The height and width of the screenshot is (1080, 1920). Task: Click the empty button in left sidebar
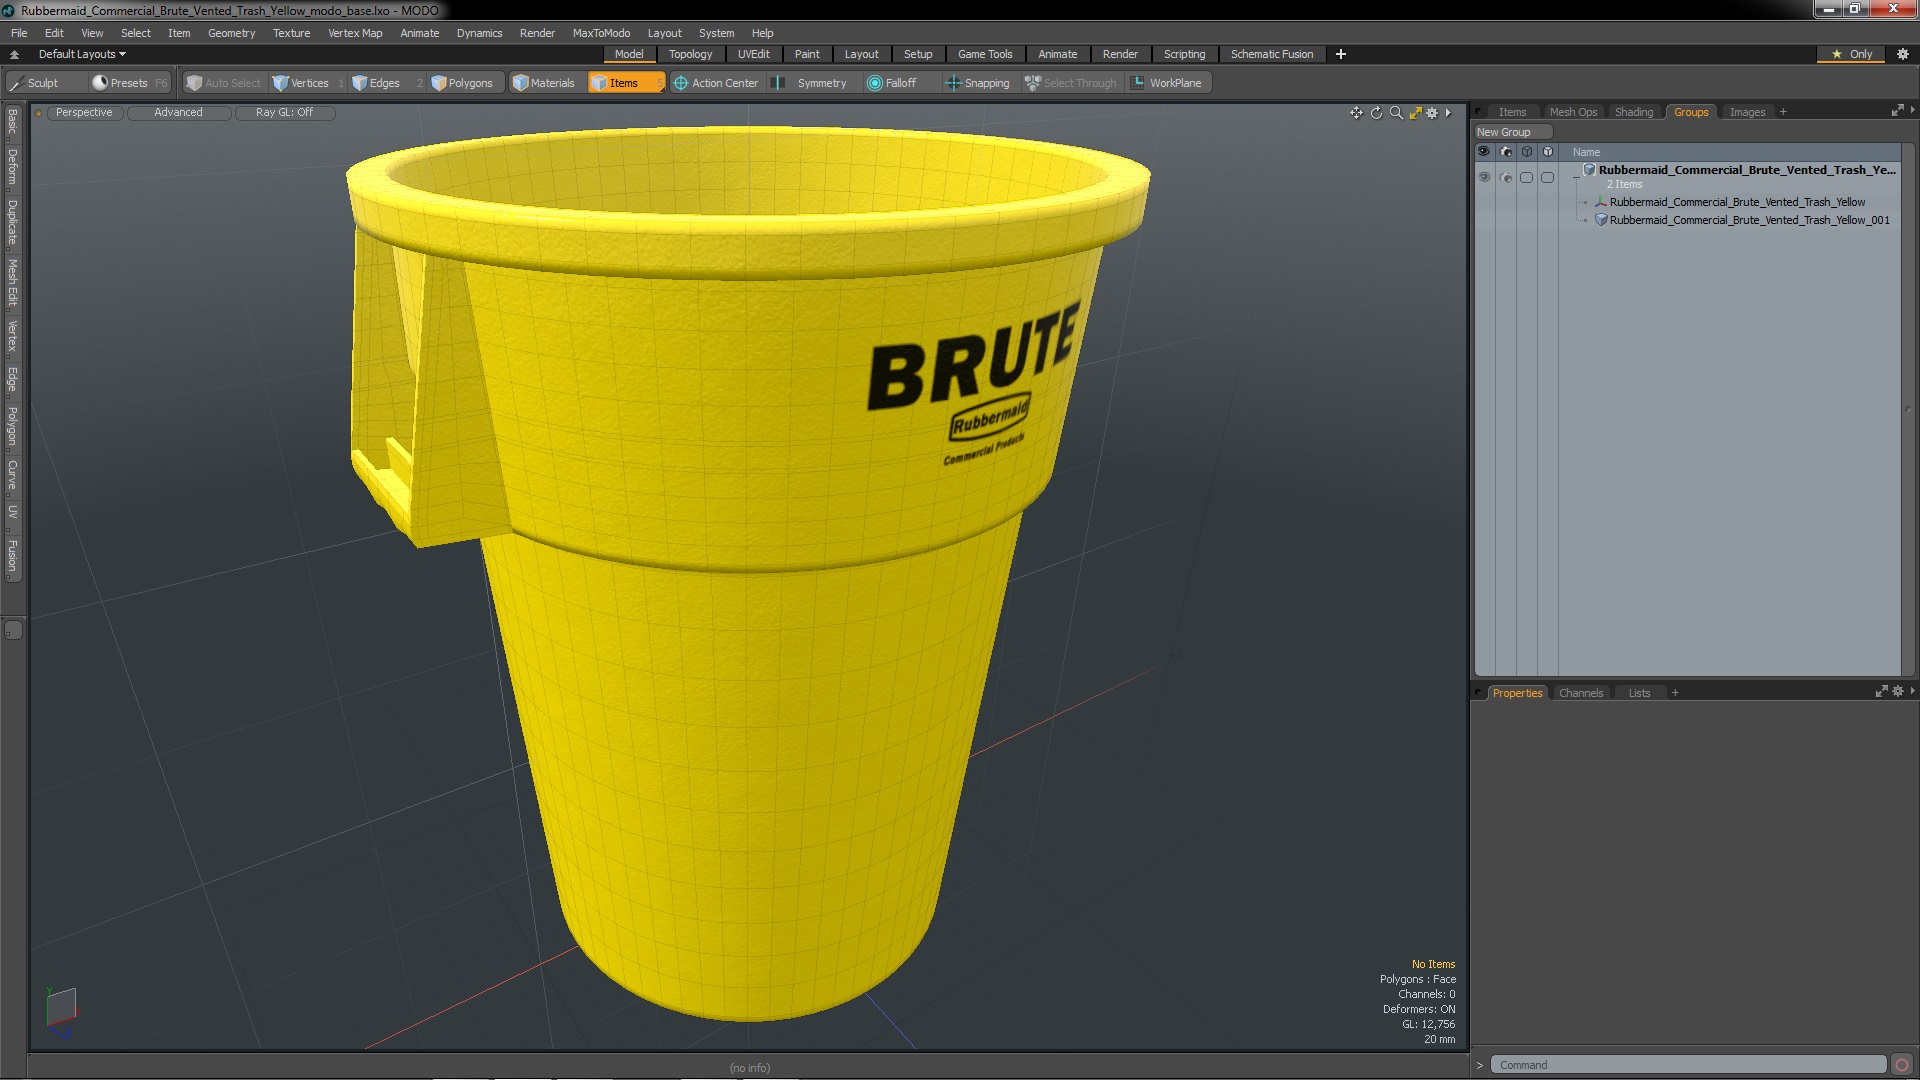[x=13, y=630]
